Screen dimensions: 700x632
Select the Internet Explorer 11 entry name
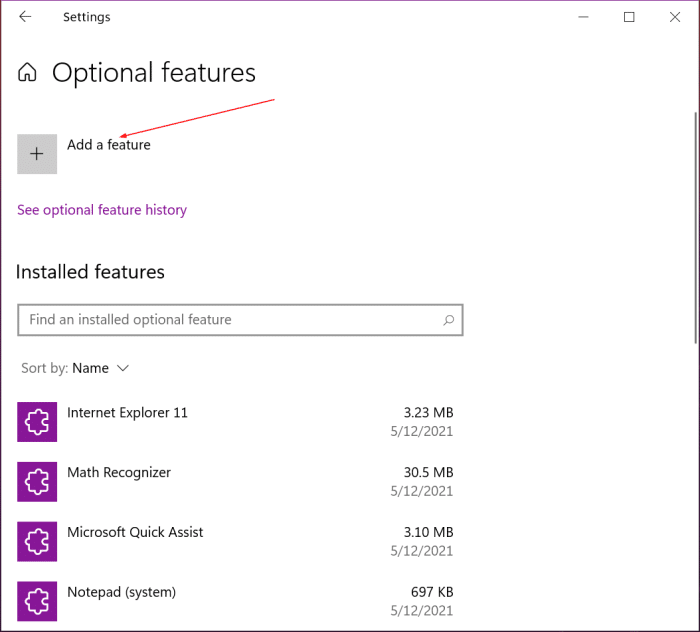(127, 413)
